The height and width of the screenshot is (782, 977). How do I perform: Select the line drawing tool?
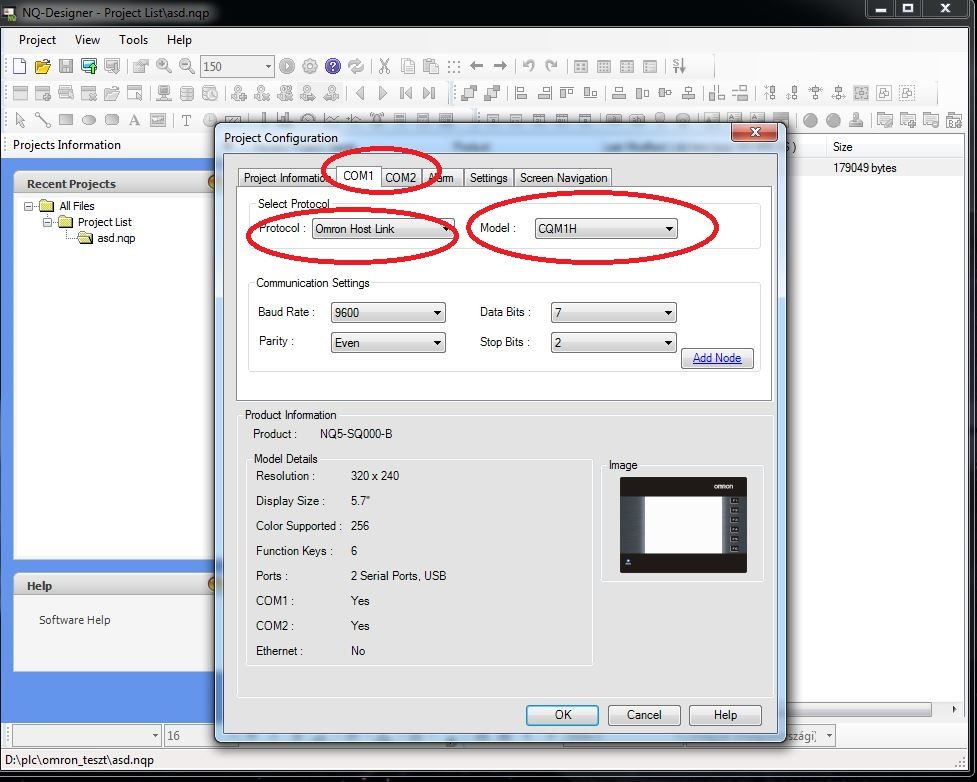42,120
